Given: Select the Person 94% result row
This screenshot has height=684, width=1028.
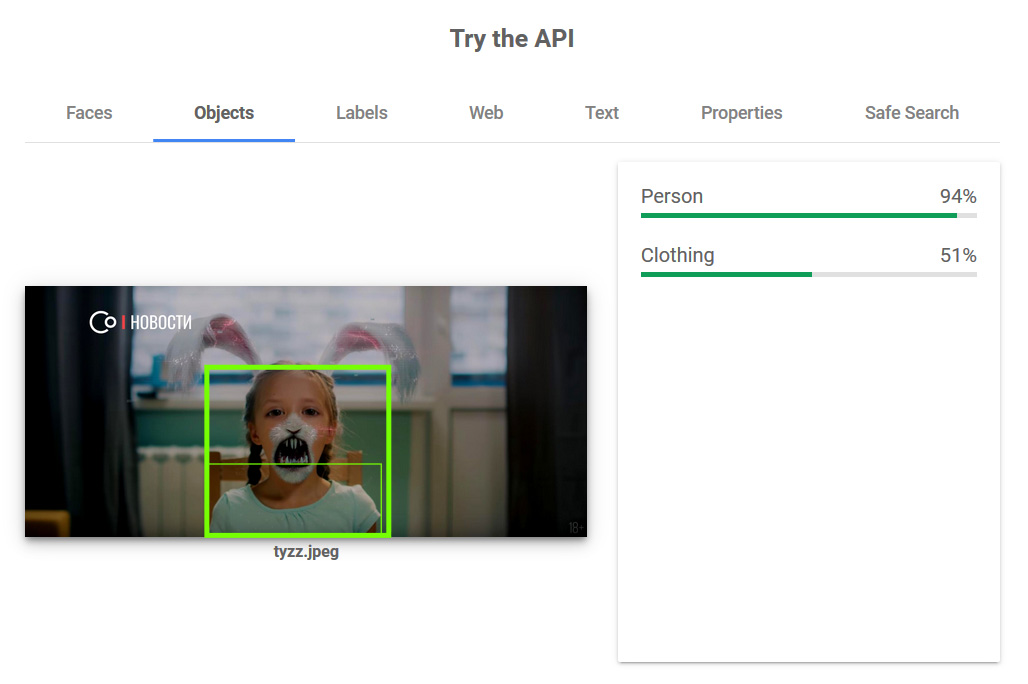Looking at the screenshot, I should (x=808, y=201).
